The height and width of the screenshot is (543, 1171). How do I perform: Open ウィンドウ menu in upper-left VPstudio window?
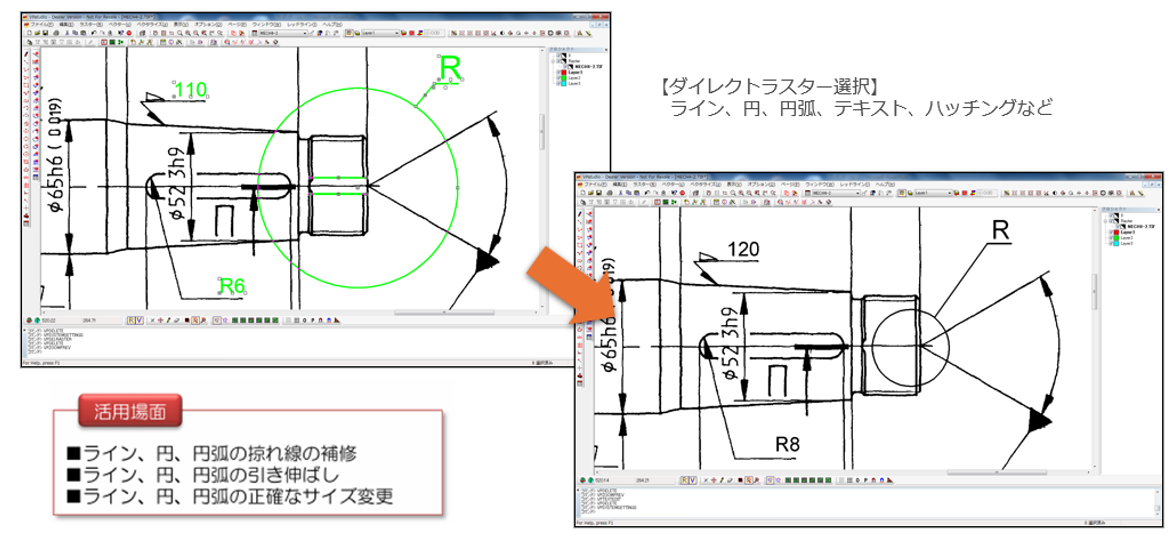point(267,24)
